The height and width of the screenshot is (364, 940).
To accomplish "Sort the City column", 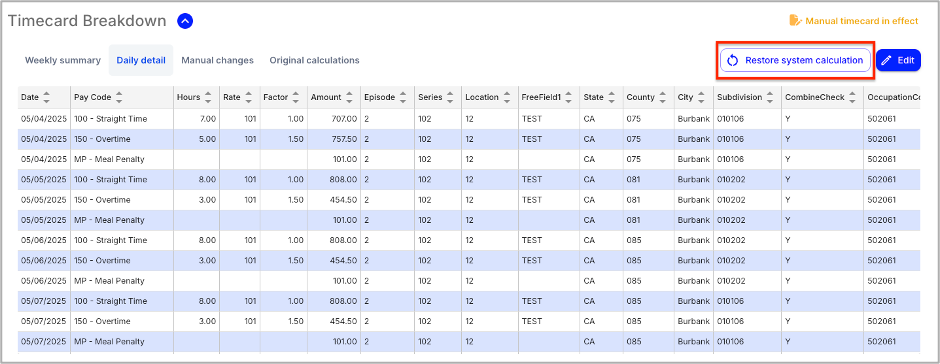I will pyautogui.click(x=701, y=97).
